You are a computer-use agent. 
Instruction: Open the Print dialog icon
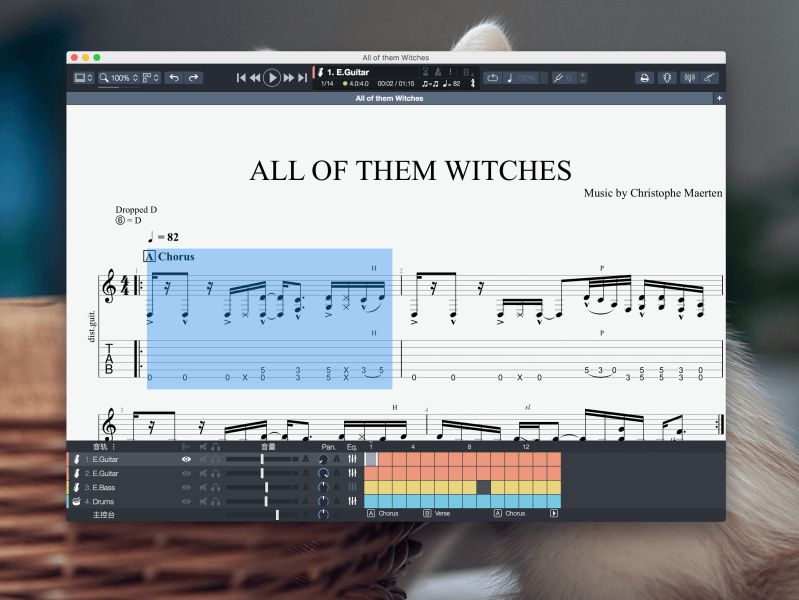point(645,77)
